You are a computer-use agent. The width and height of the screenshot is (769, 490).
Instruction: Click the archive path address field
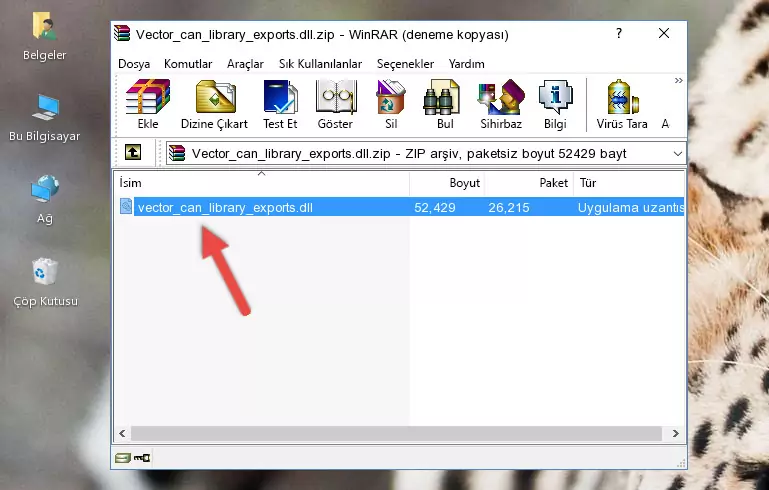(426, 154)
